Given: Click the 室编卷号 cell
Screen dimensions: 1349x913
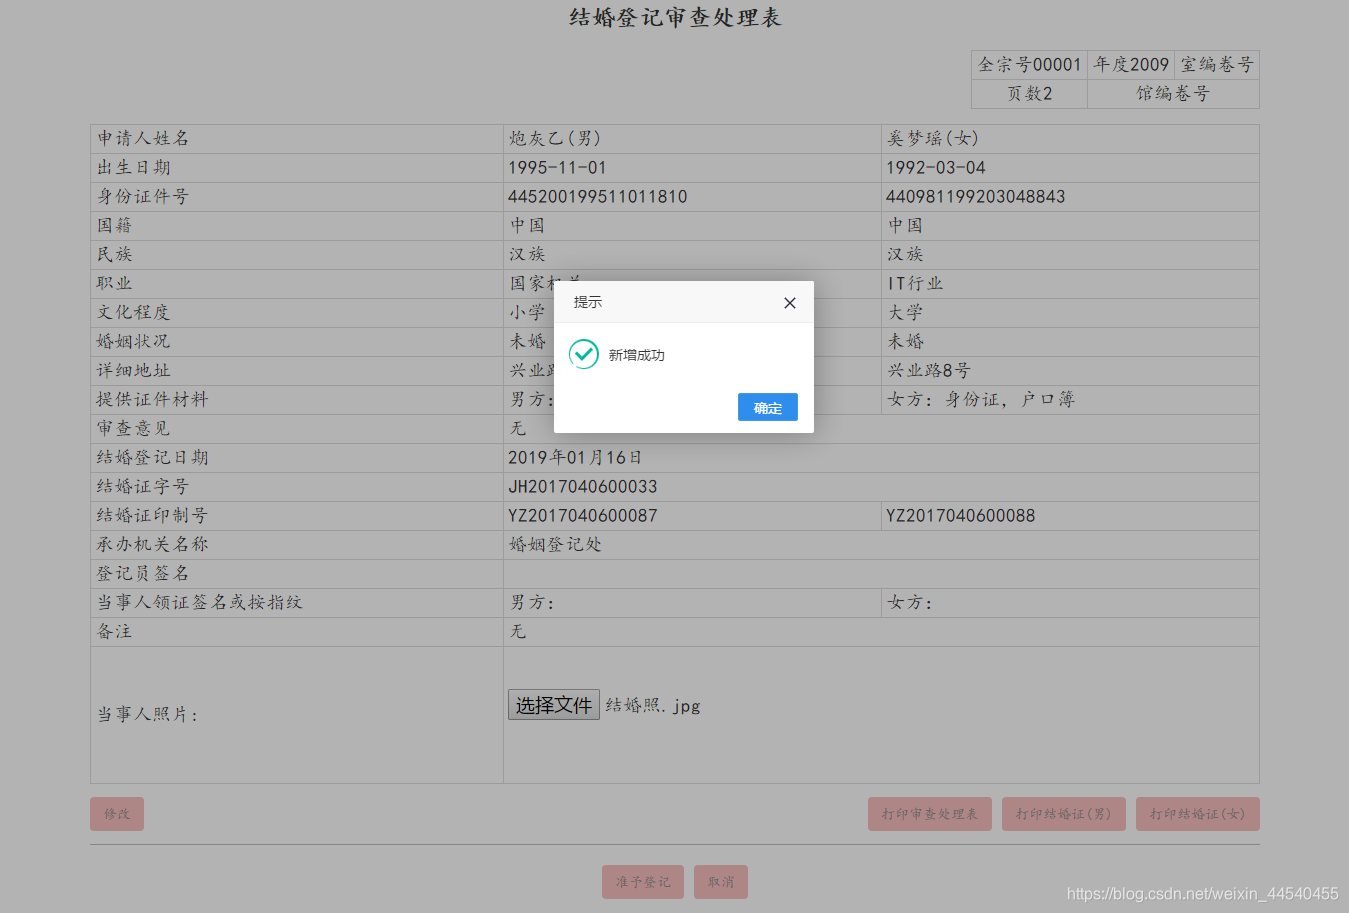Looking at the screenshot, I should (x=1217, y=65).
